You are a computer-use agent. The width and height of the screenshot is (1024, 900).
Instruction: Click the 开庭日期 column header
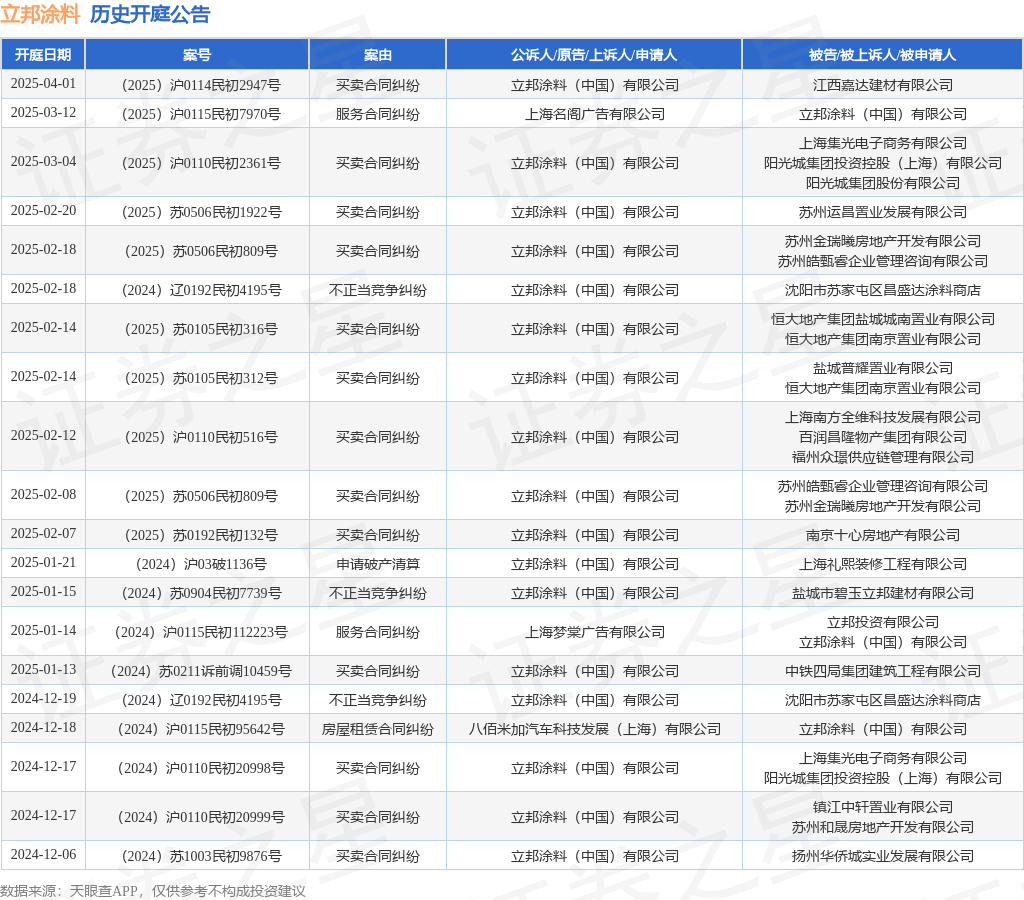[43, 55]
